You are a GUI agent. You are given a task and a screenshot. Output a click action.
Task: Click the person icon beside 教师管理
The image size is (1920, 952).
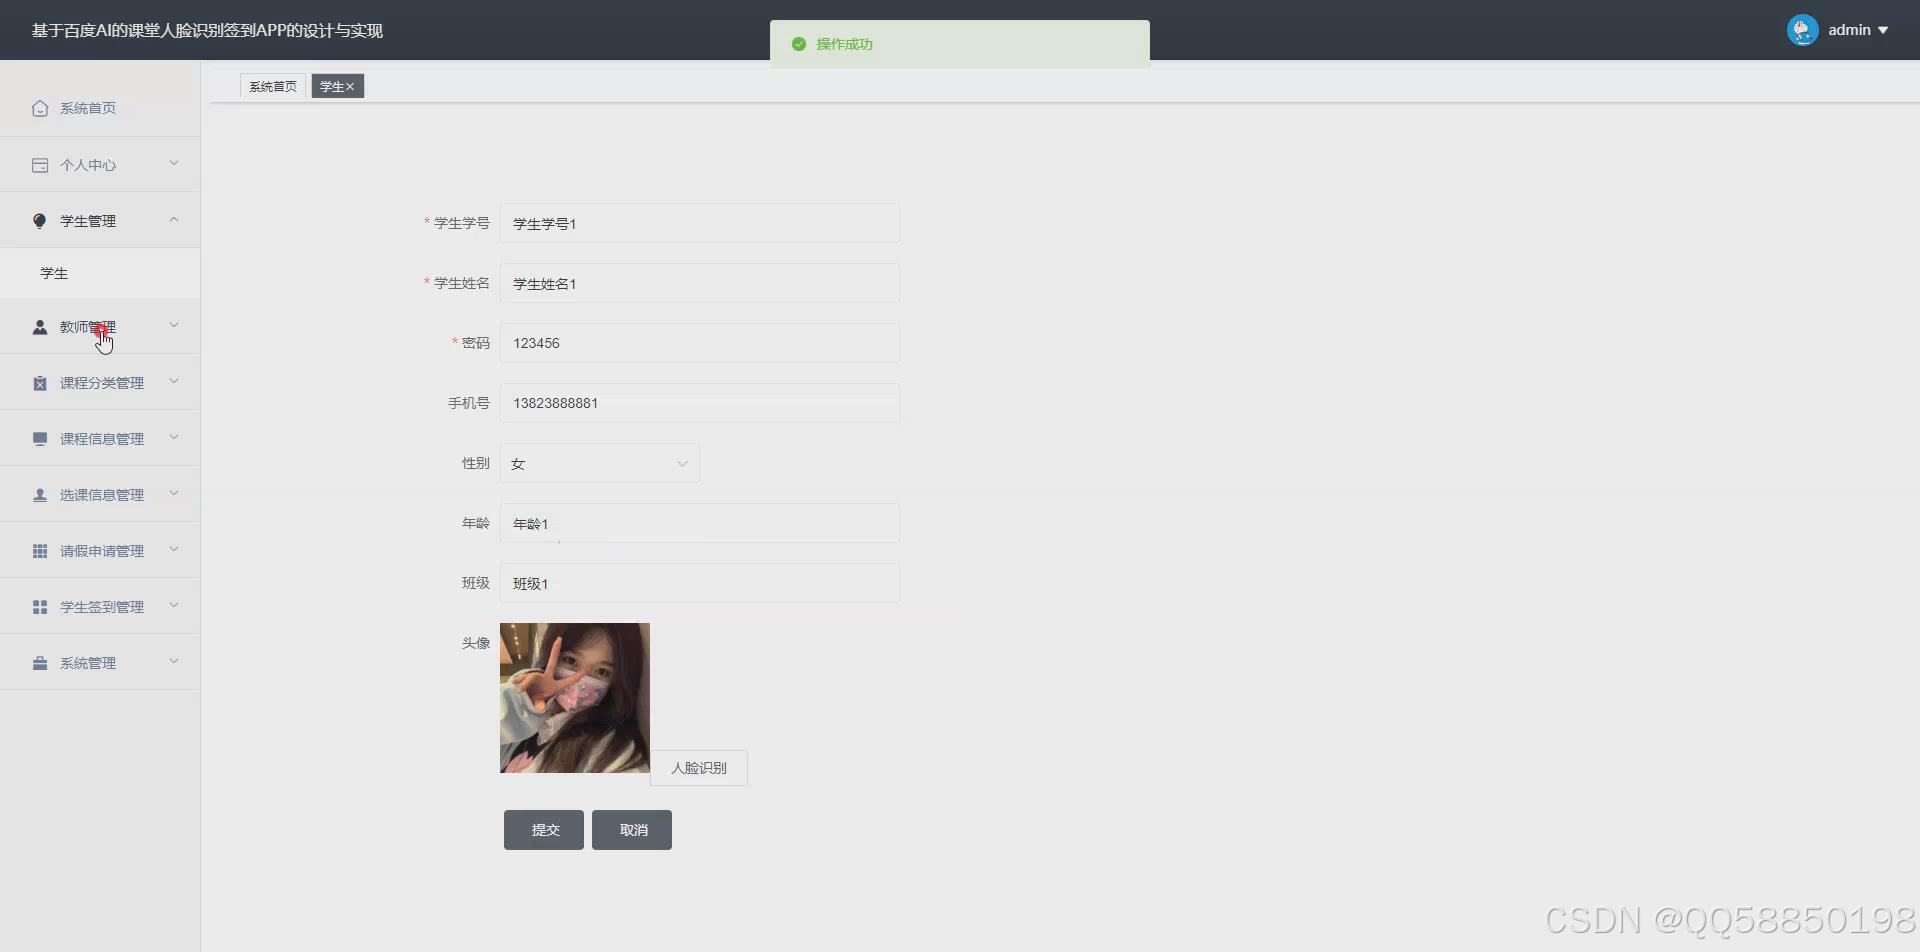click(40, 327)
